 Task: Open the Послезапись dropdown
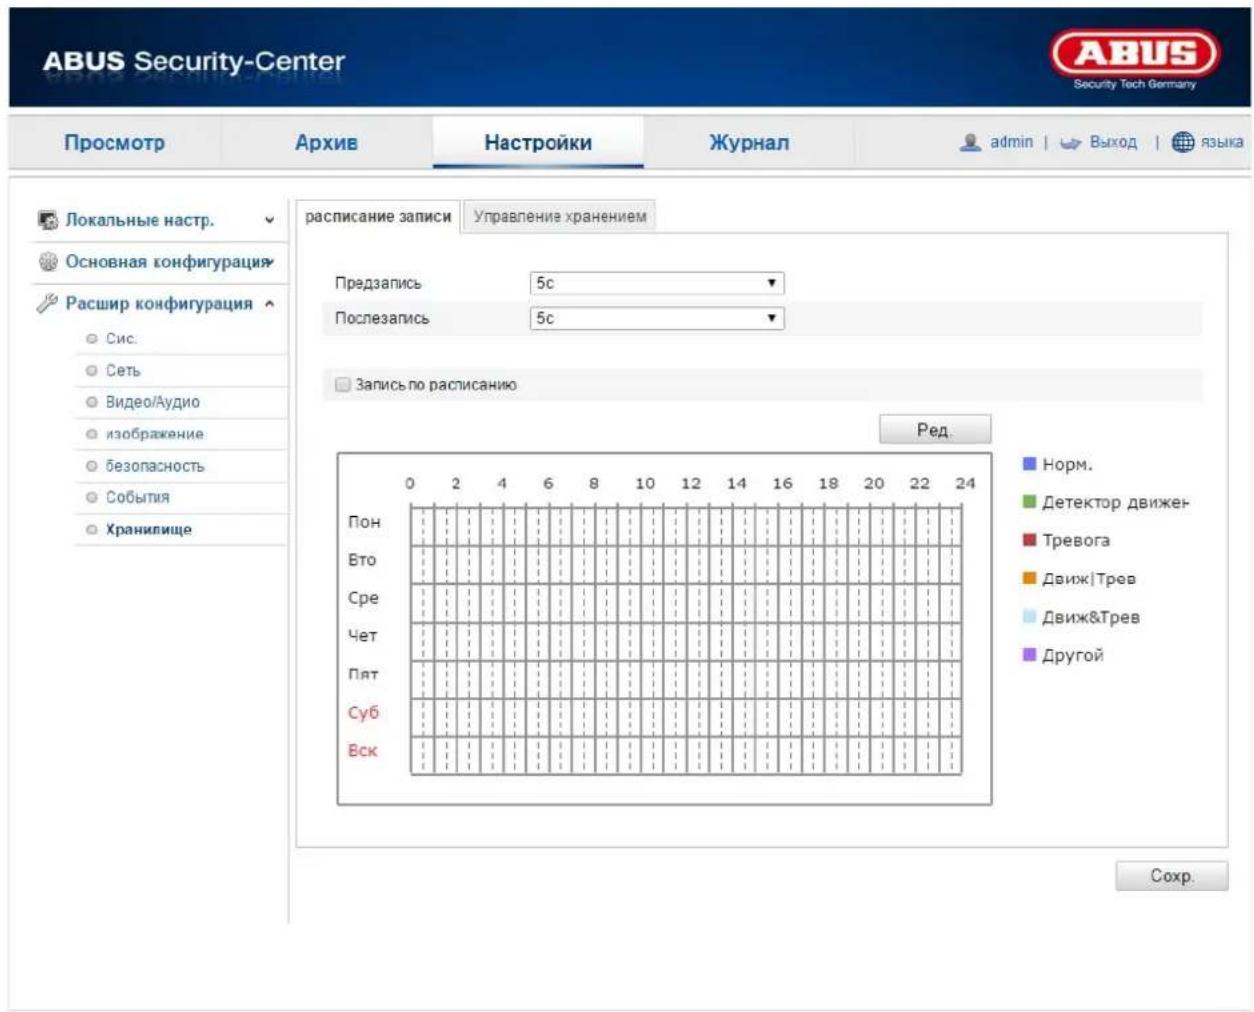(656, 318)
